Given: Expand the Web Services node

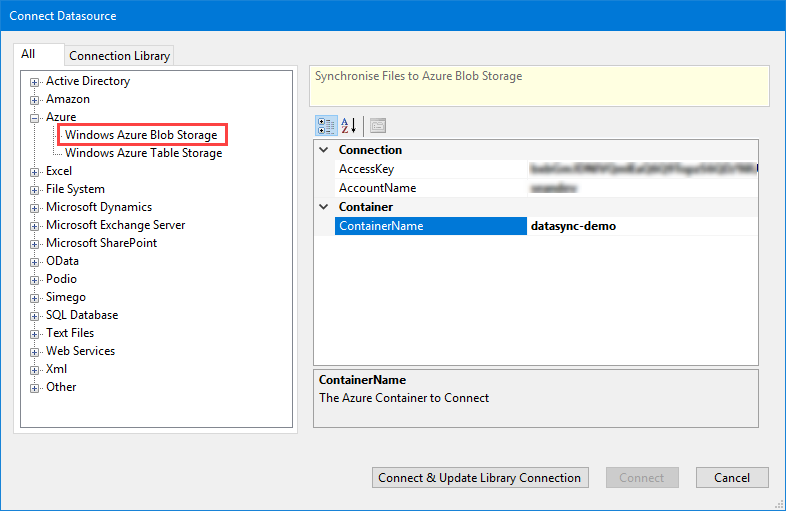Looking at the screenshot, I should point(34,353).
